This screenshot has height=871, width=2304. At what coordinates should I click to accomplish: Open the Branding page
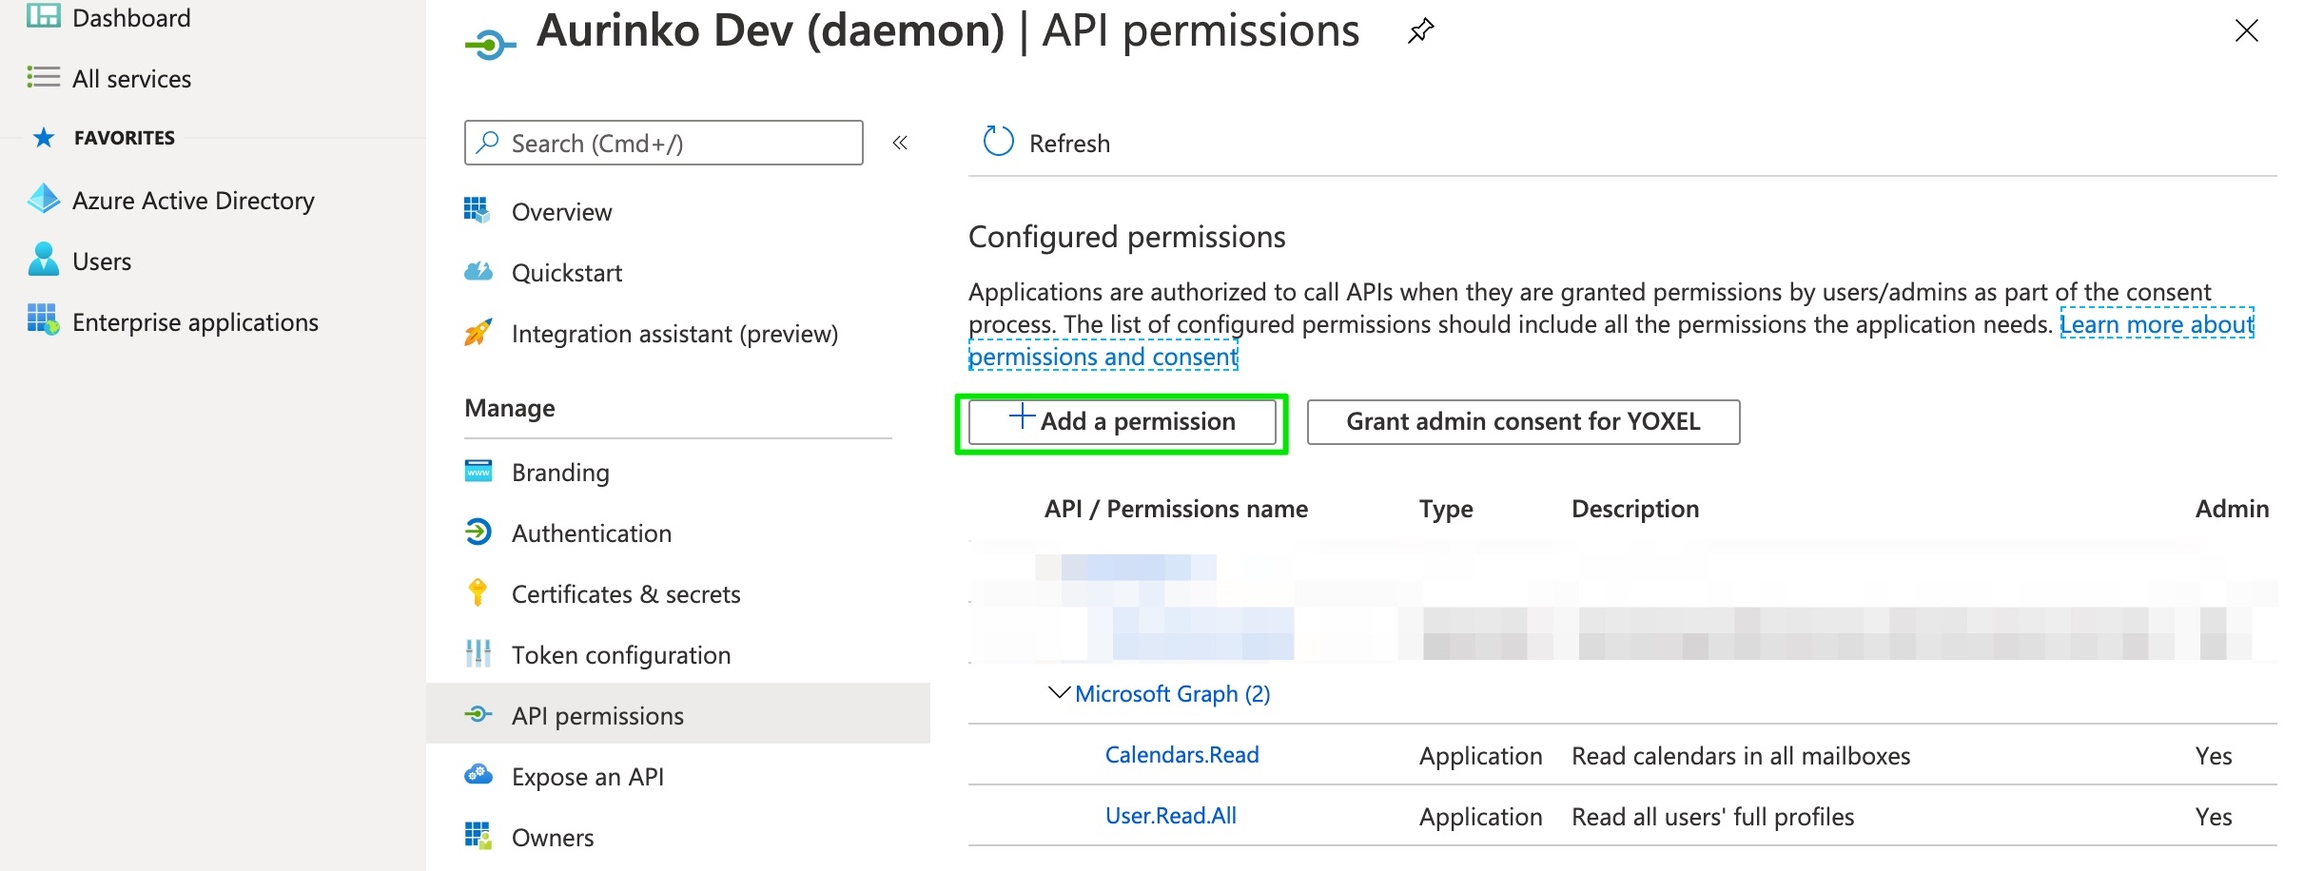click(x=560, y=472)
